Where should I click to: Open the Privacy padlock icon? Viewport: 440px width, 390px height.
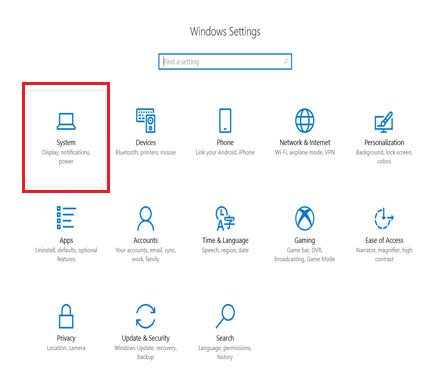[66, 316]
